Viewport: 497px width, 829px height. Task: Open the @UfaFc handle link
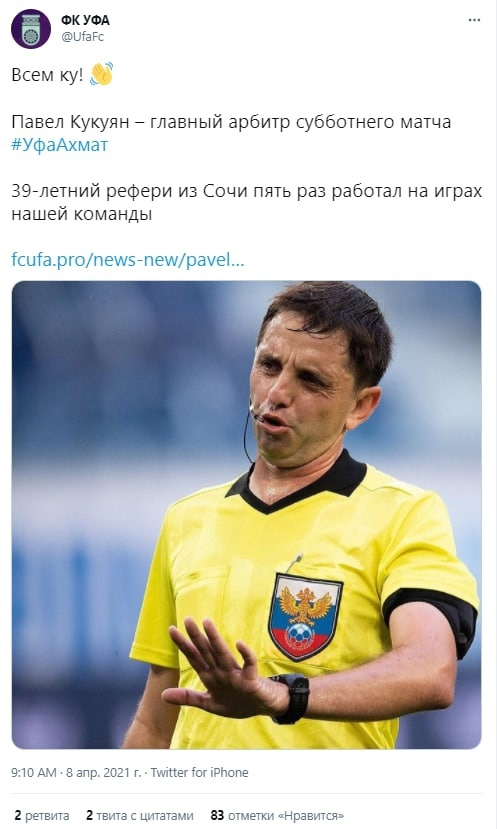(x=82, y=36)
